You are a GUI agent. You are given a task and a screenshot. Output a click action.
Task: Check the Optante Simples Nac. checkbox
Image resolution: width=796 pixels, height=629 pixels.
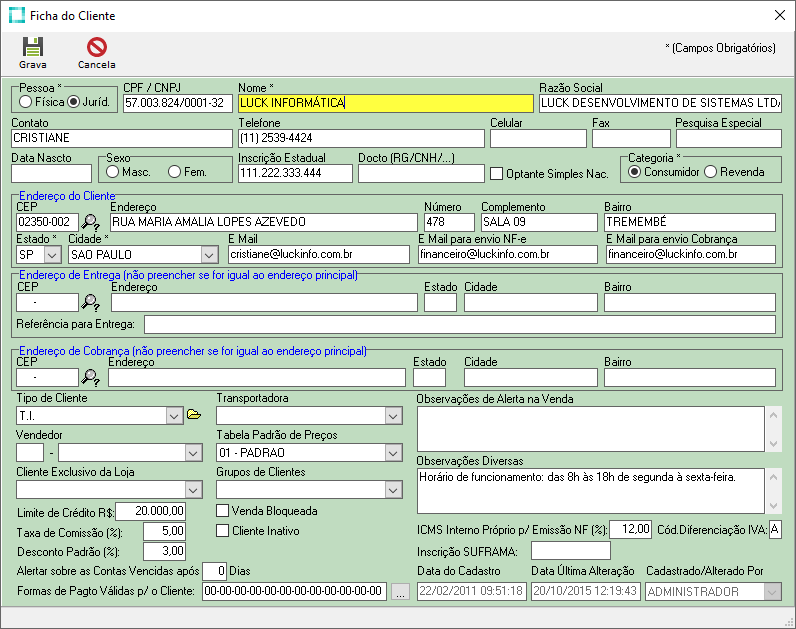(497, 174)
